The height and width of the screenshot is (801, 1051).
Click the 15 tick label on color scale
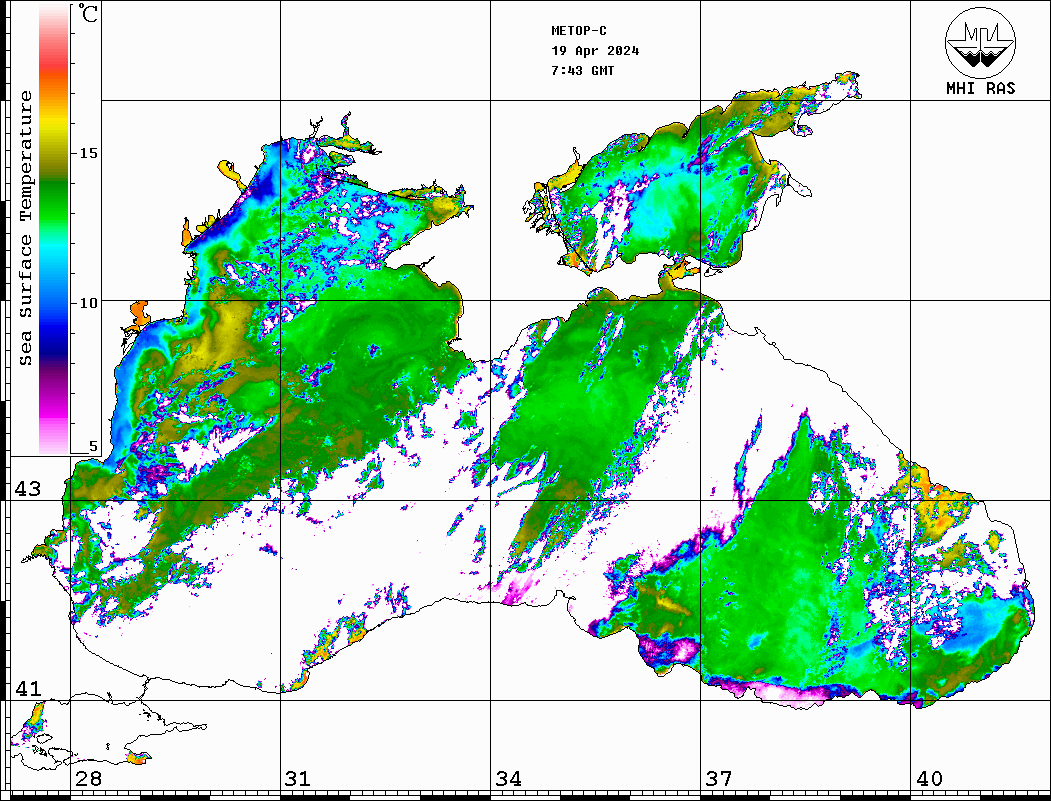pos(88,153)
